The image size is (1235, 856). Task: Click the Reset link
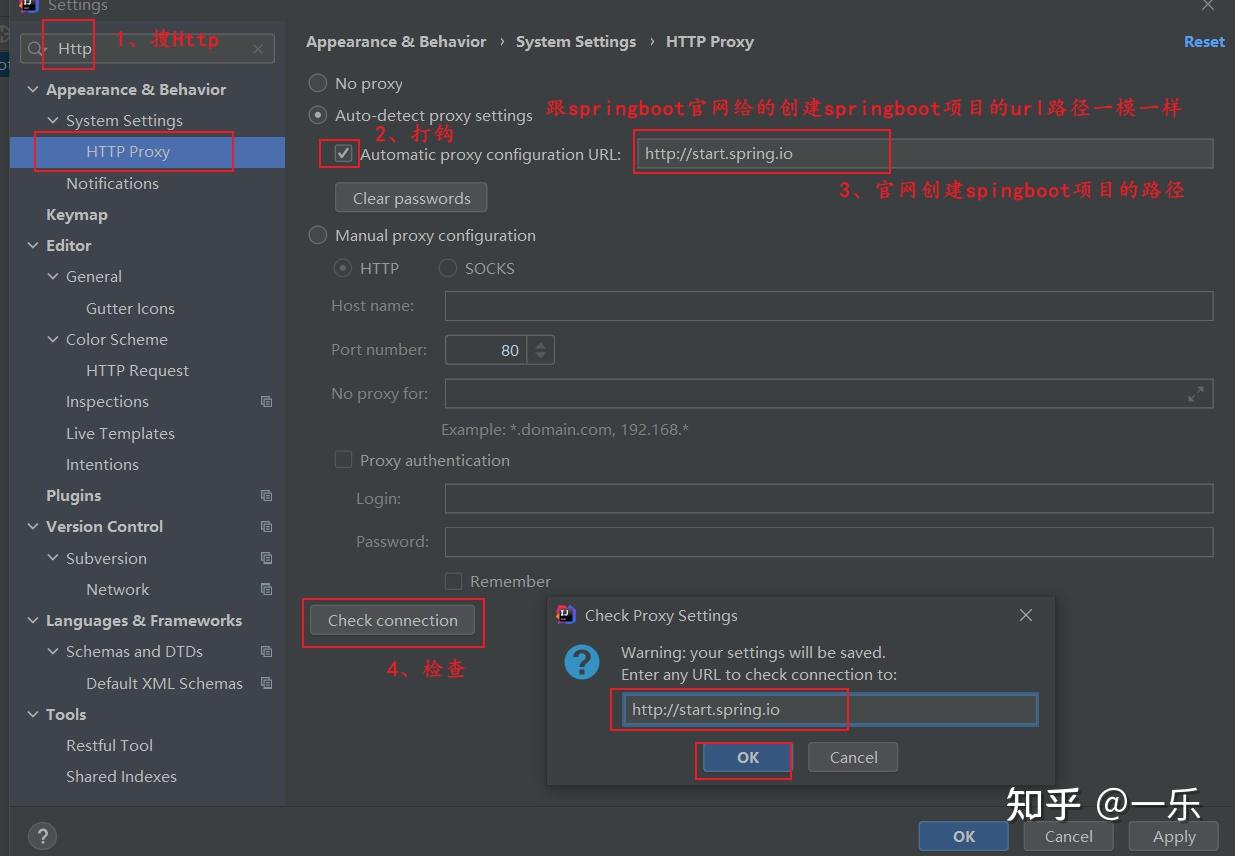[x=1203, y=41]
